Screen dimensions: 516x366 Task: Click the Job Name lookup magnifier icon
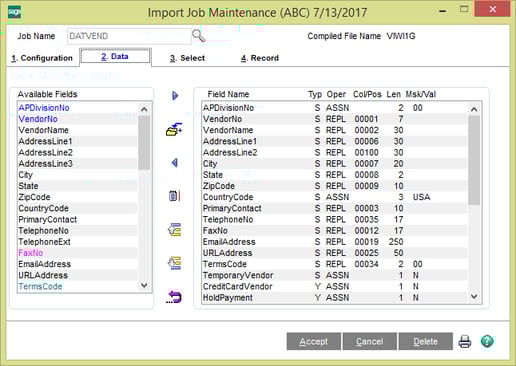pos(199,36)
